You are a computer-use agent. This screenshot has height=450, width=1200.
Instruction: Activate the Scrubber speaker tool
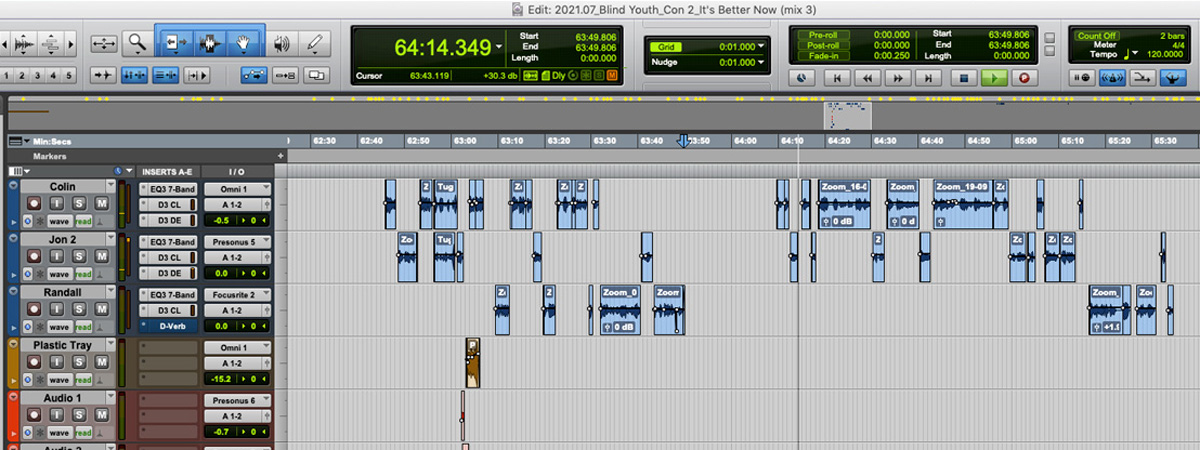coord(281,43)
